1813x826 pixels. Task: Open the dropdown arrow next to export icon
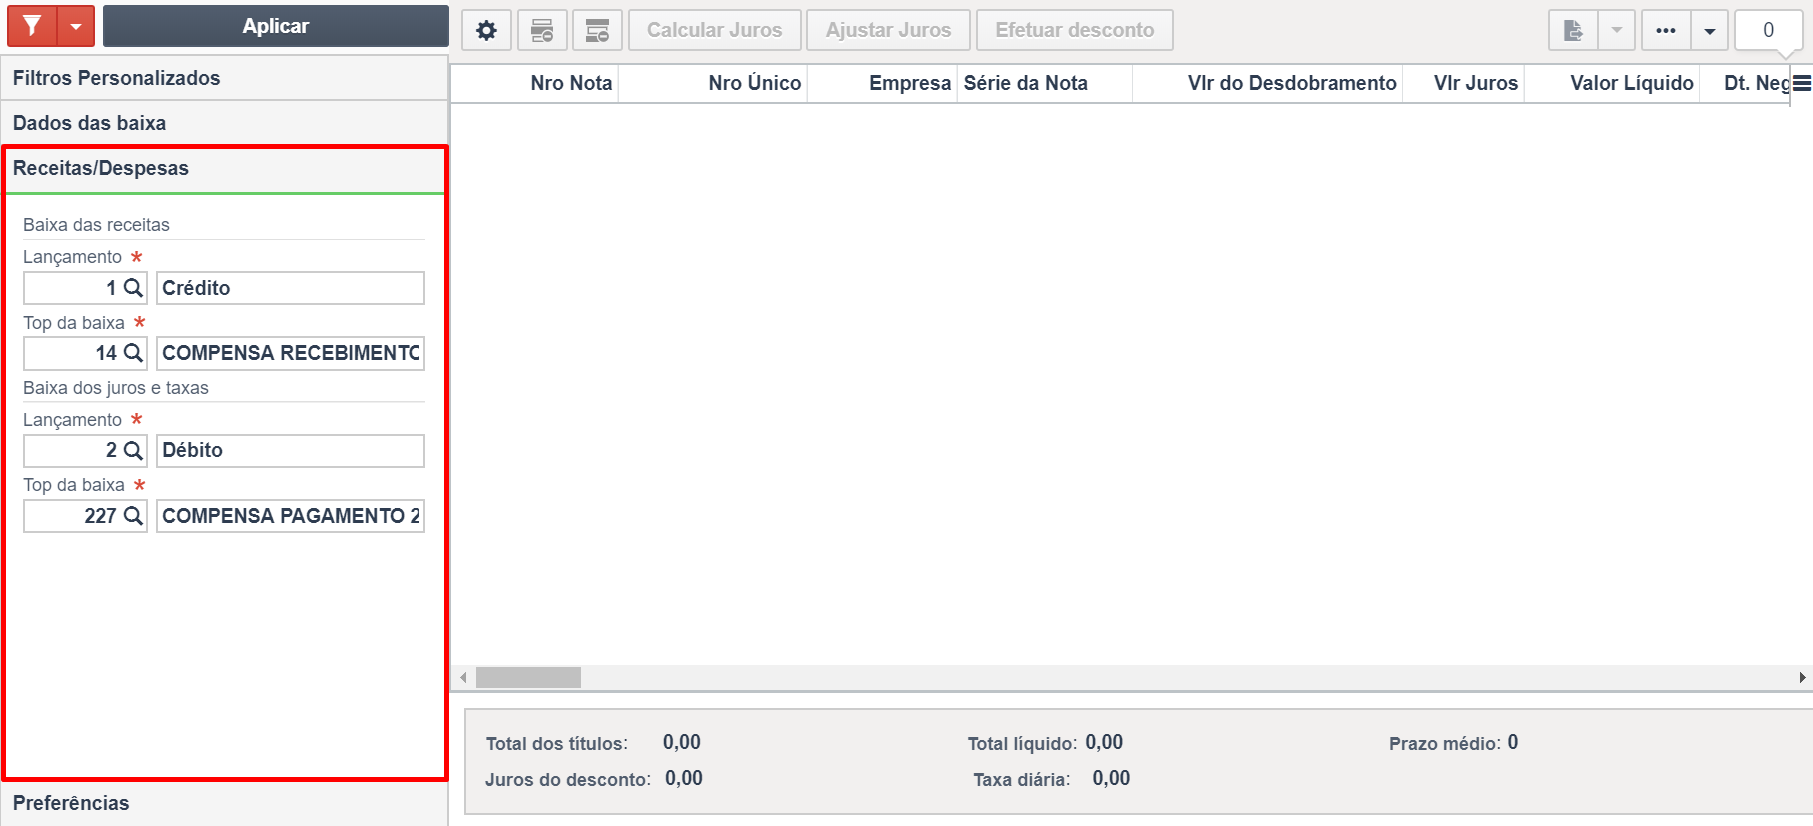(1616, 30)
